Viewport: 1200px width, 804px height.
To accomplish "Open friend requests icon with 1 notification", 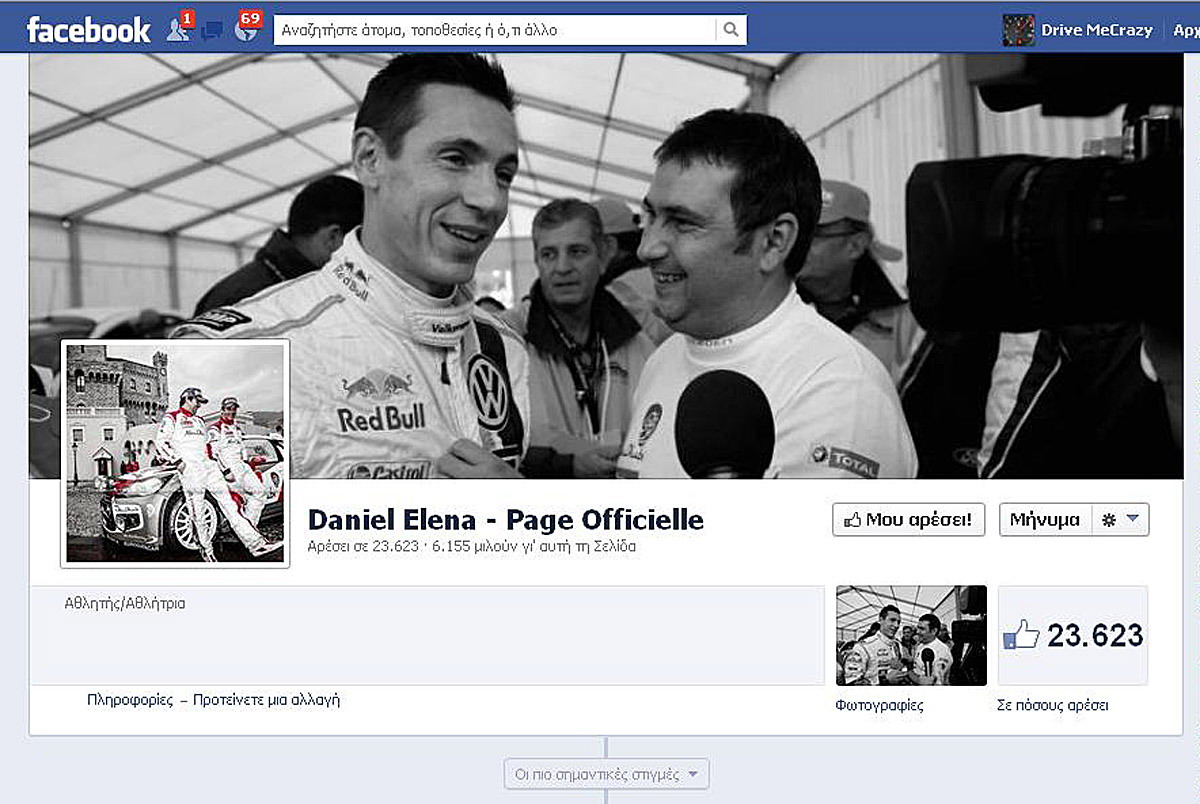I will pyautogui.click(x=179, y=28).
